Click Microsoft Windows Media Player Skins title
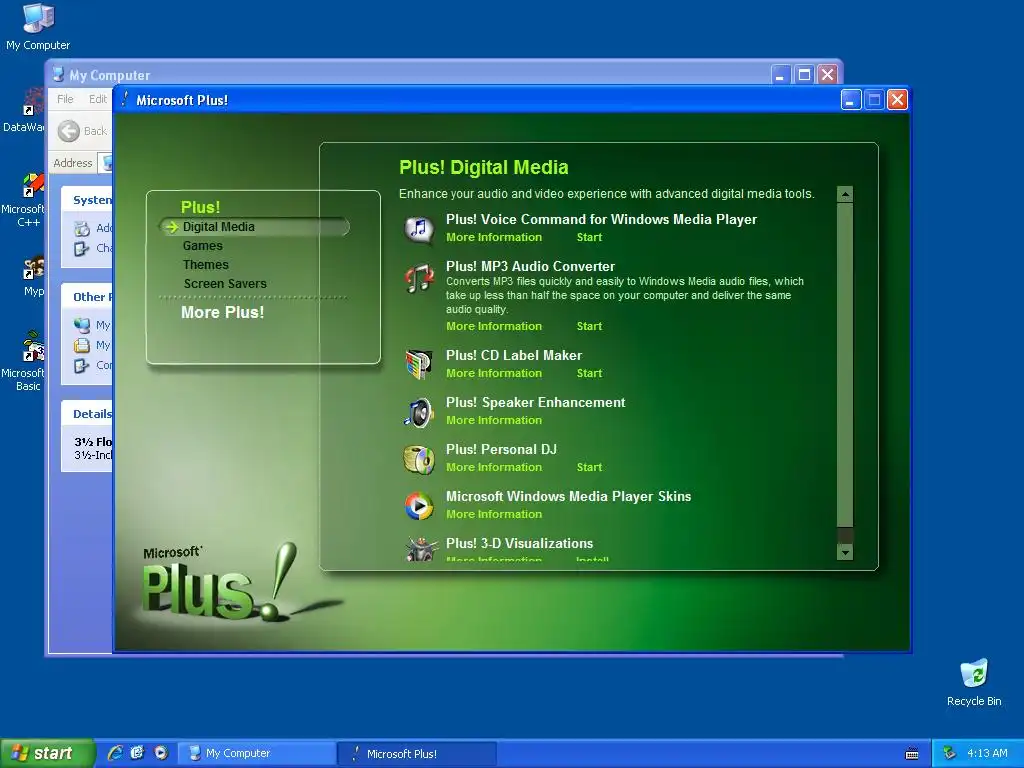Image resolution: width=1024 pixels, height=768 pixels. point(568,496)
